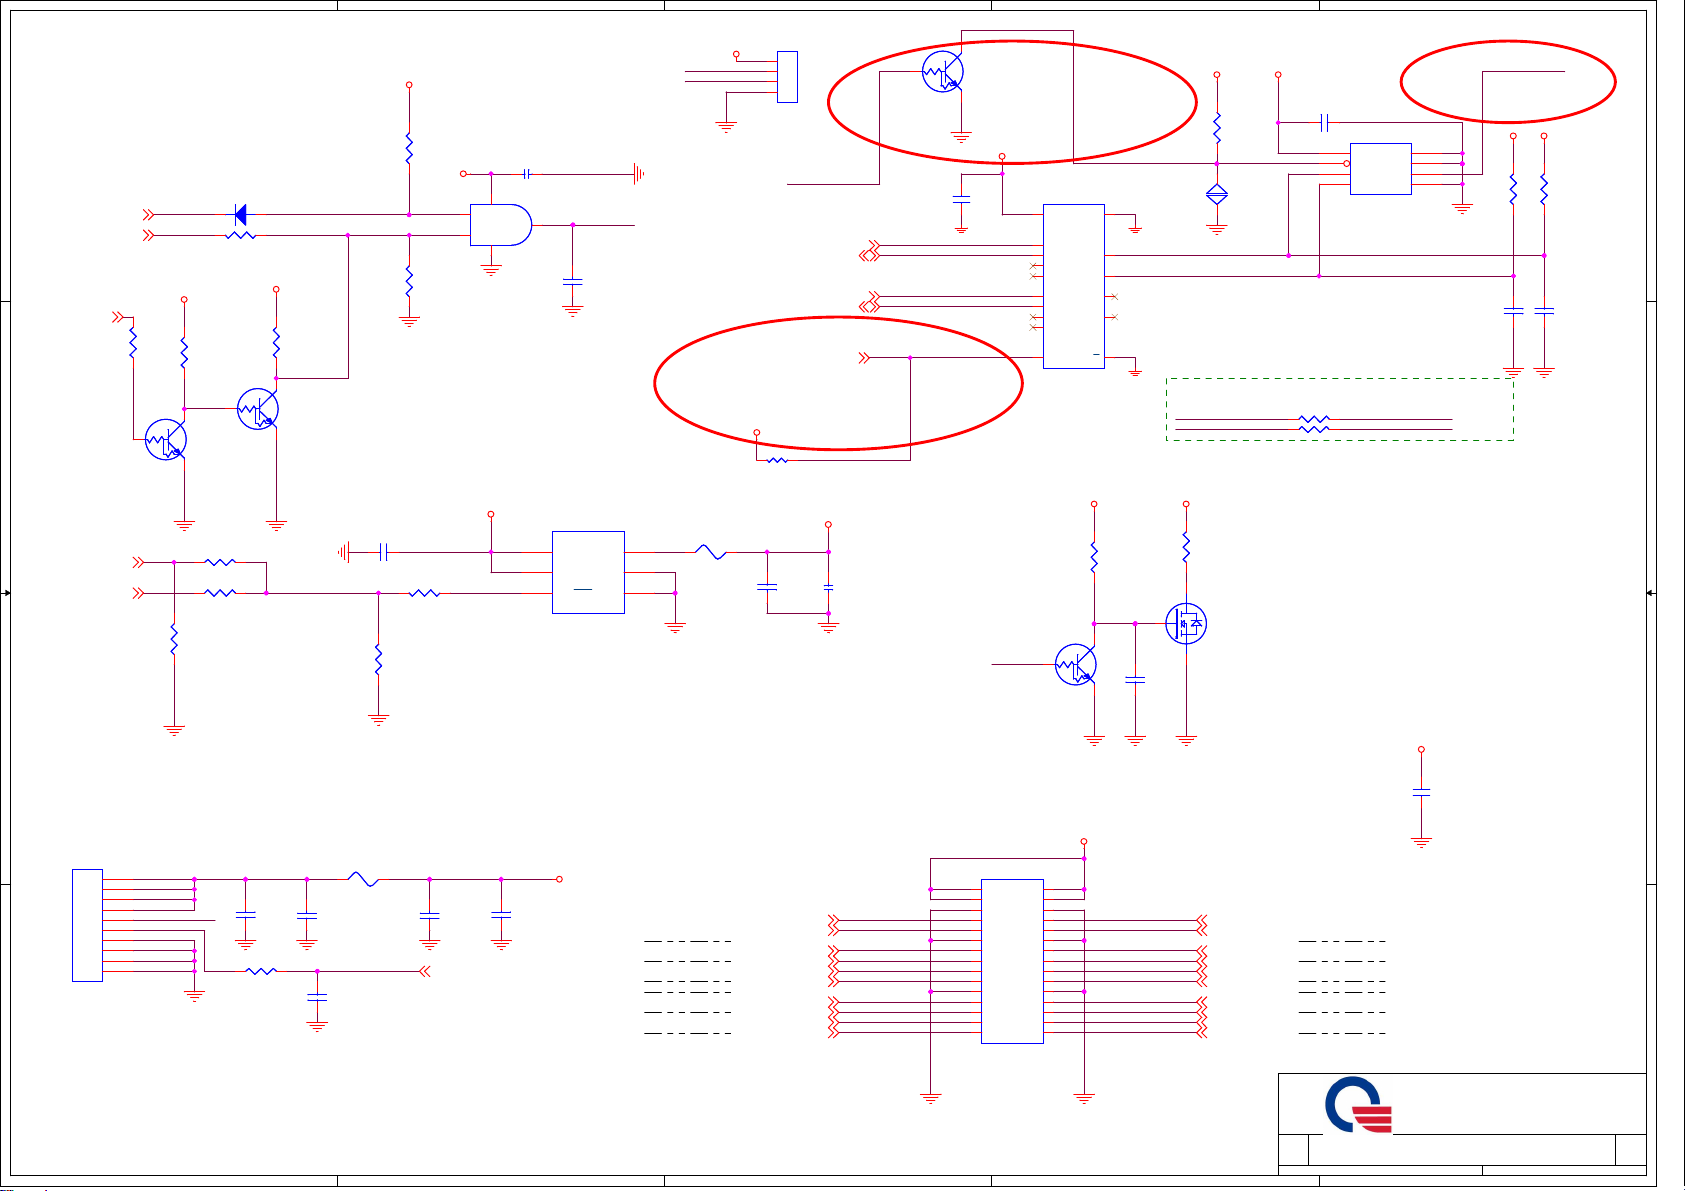Select the capacitor above the AND gate

[526, 174]
